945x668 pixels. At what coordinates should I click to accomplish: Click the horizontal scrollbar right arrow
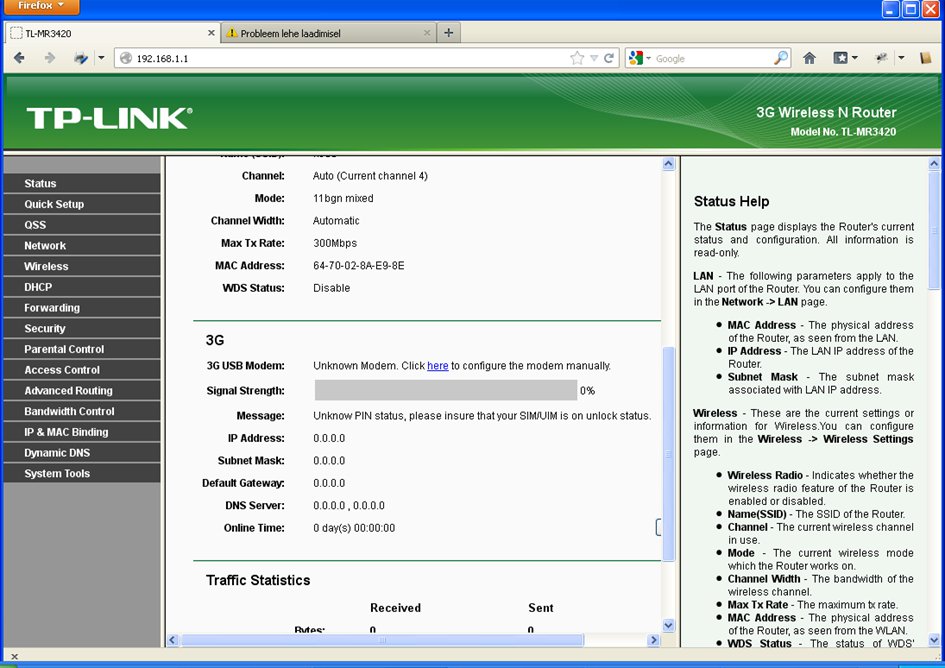pyautogui.click(x=653, y=640)
